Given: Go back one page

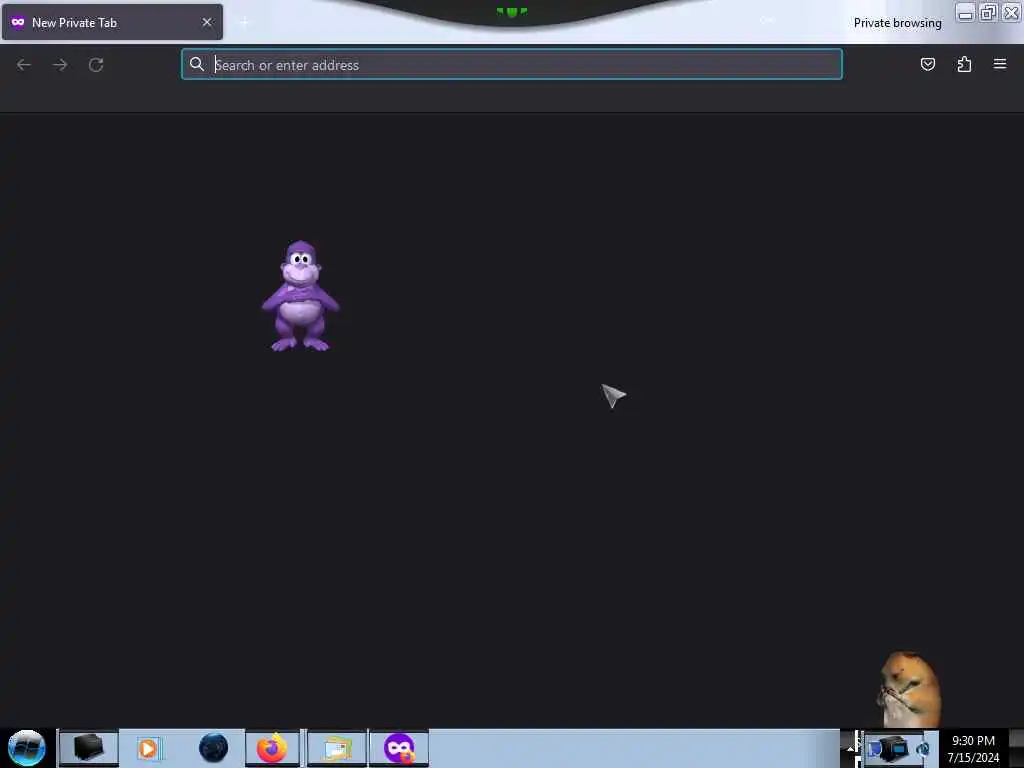Looking at the screenshot, I should (24, 65).
